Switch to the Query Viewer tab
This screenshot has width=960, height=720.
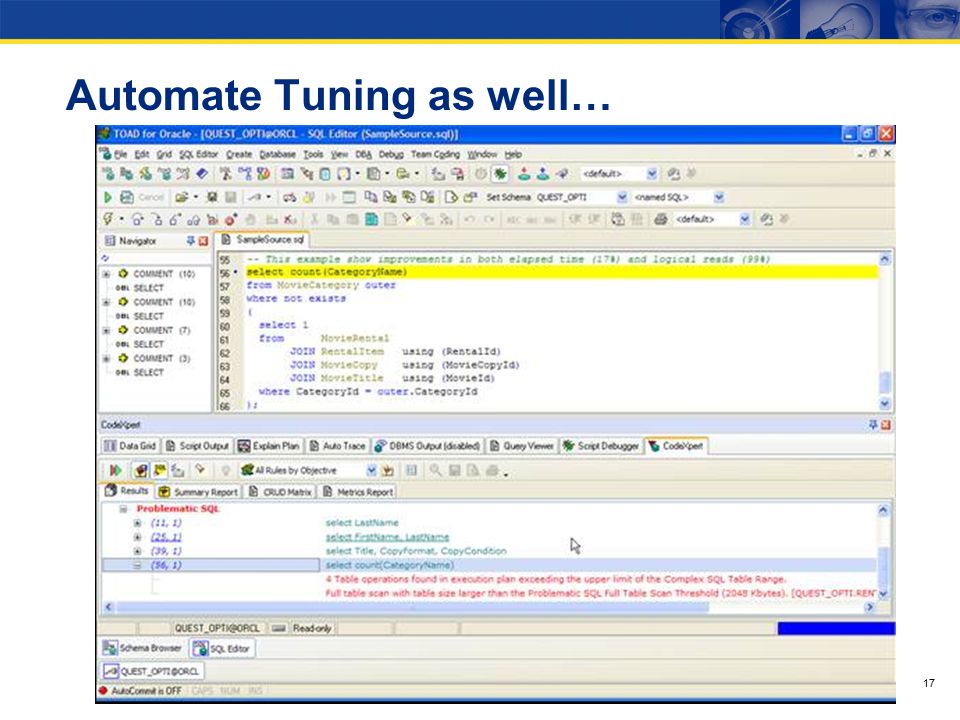[x=522, y=446]
